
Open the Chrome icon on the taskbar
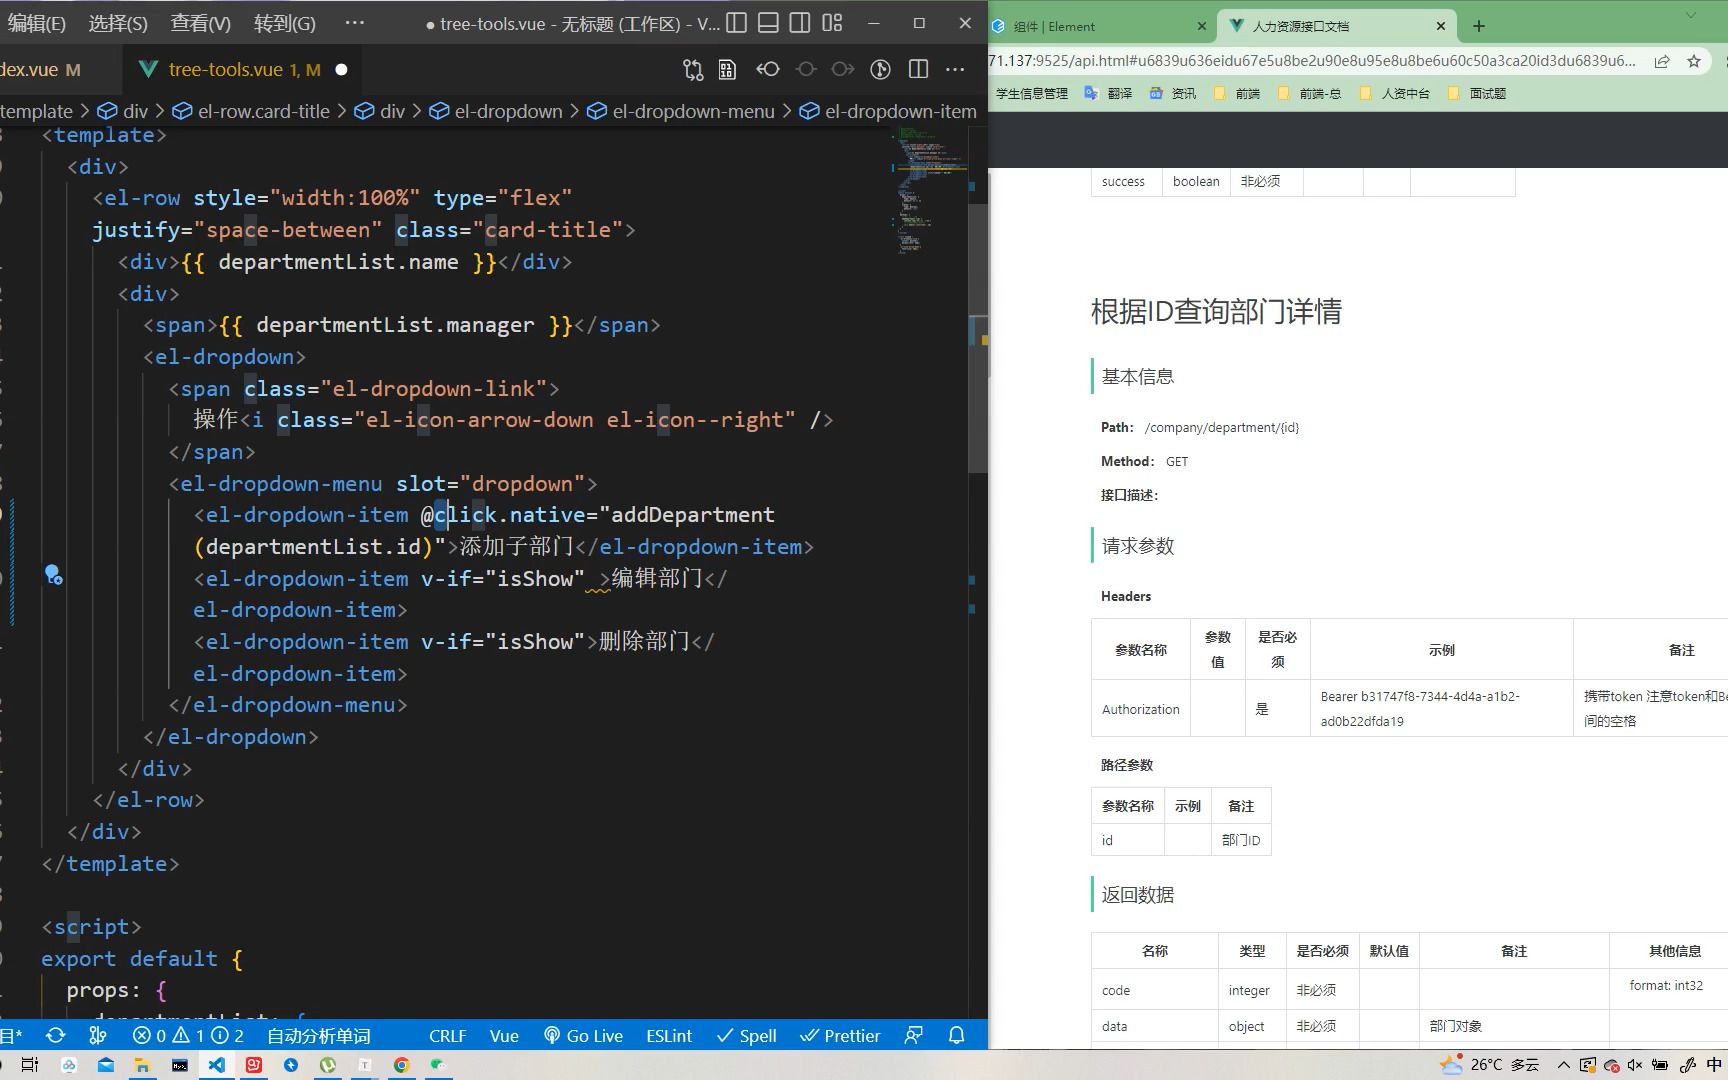tap(401, 1065)
